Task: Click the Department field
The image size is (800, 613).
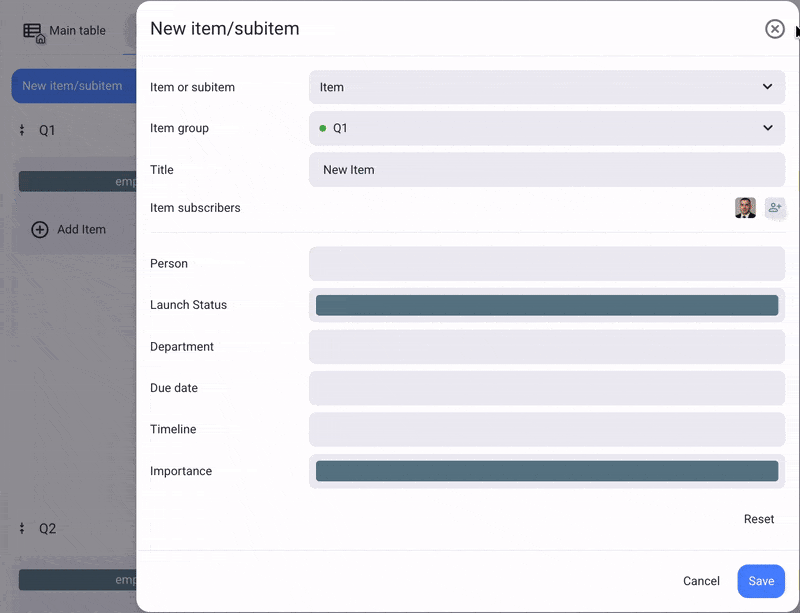Action: click(546, 347)
